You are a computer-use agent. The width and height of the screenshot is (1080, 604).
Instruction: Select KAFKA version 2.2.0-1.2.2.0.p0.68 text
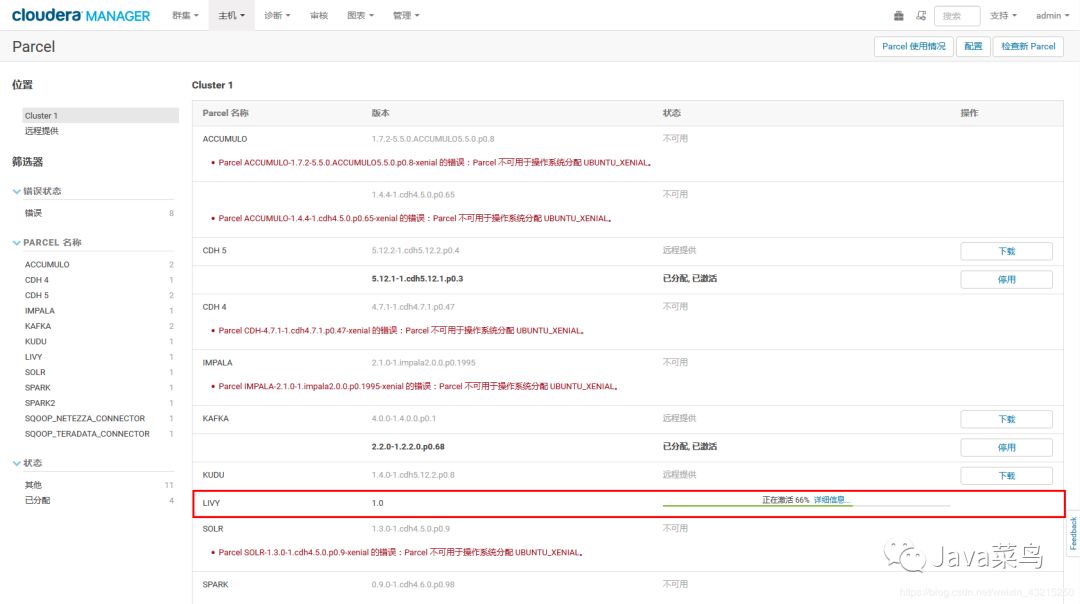click(408, 447)
